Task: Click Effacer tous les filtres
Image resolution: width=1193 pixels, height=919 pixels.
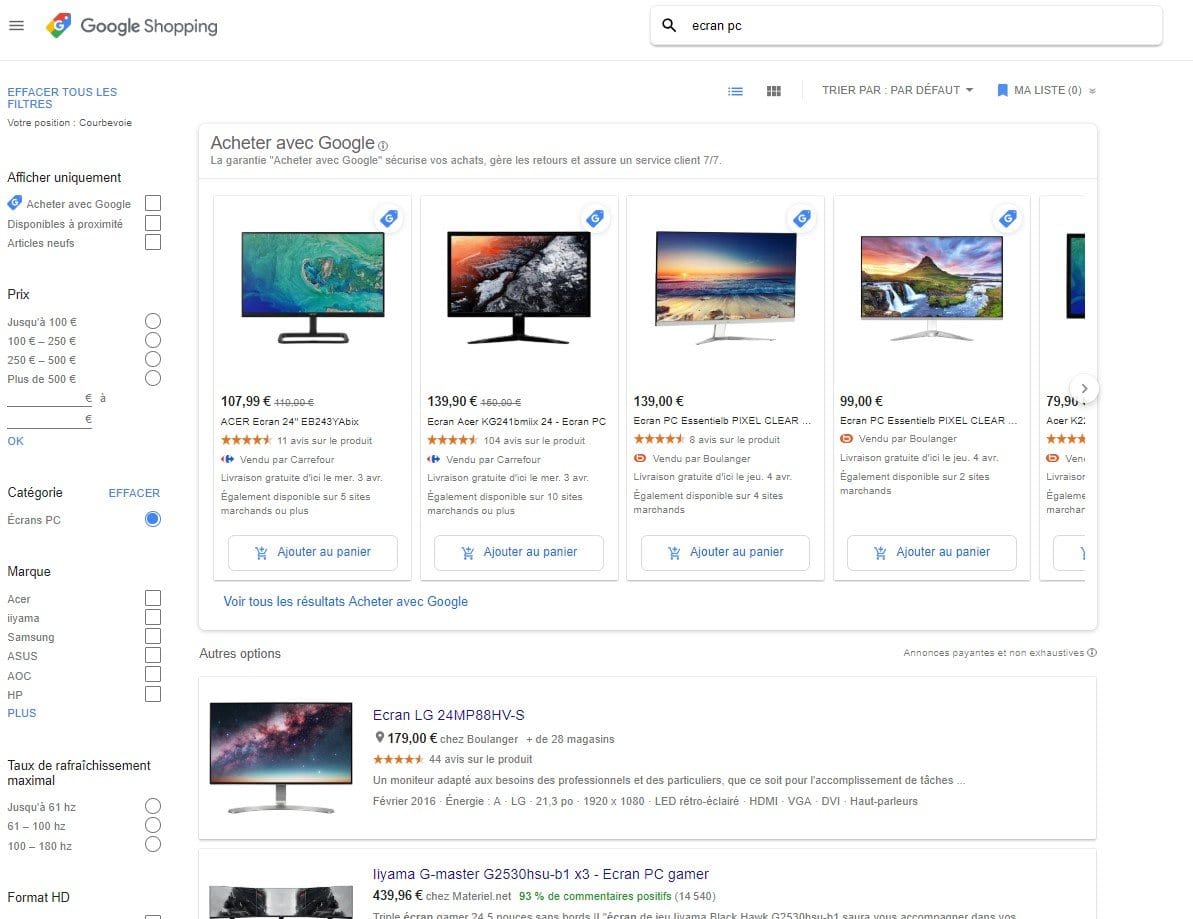Action: [x=62, y=97]
